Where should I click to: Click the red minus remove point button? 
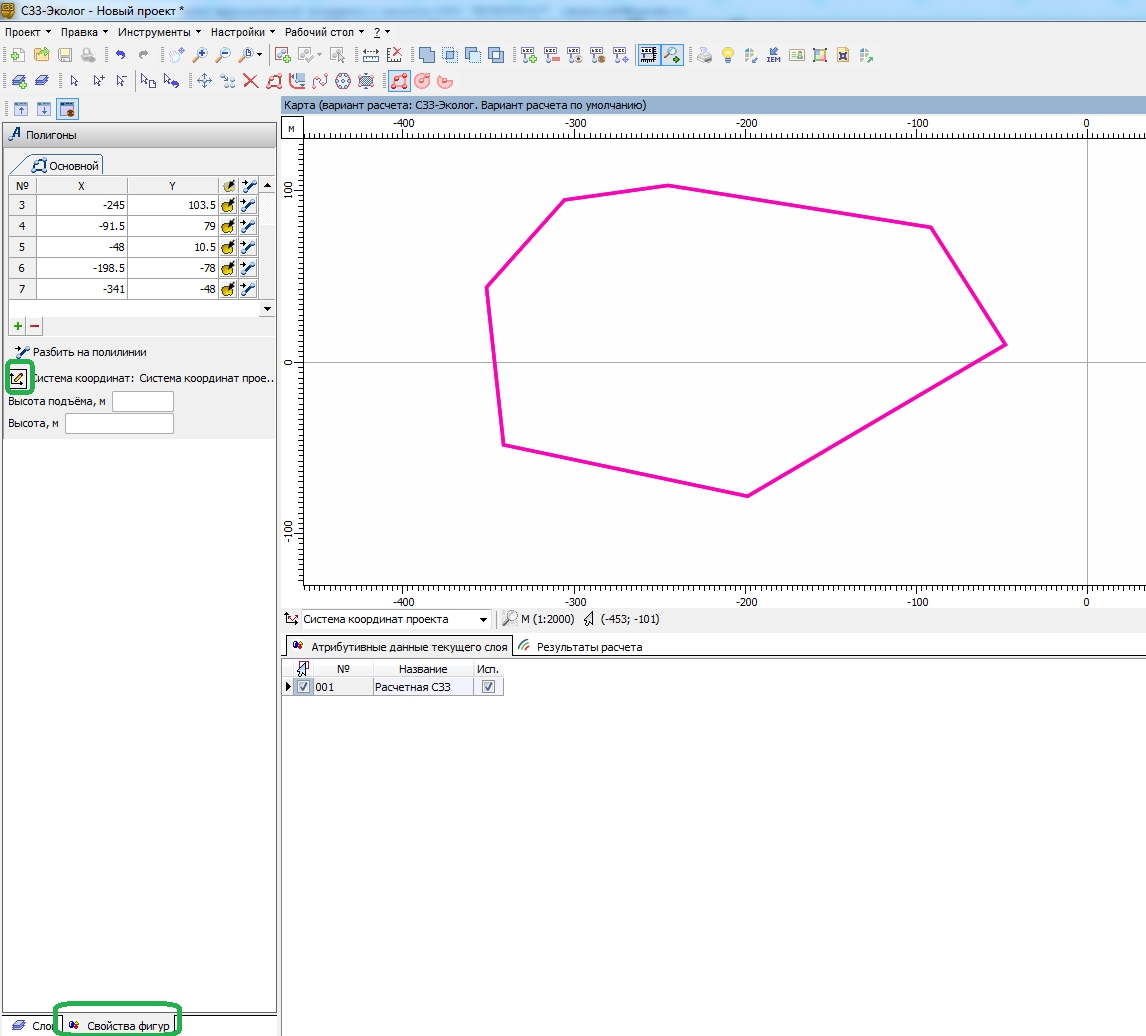tap(35, 326)
